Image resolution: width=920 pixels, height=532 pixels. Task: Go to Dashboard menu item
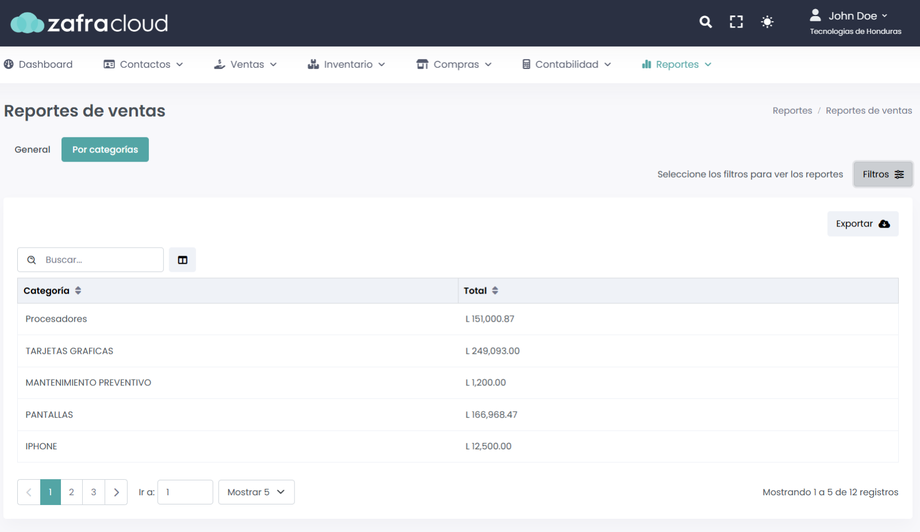pos(38,65)
